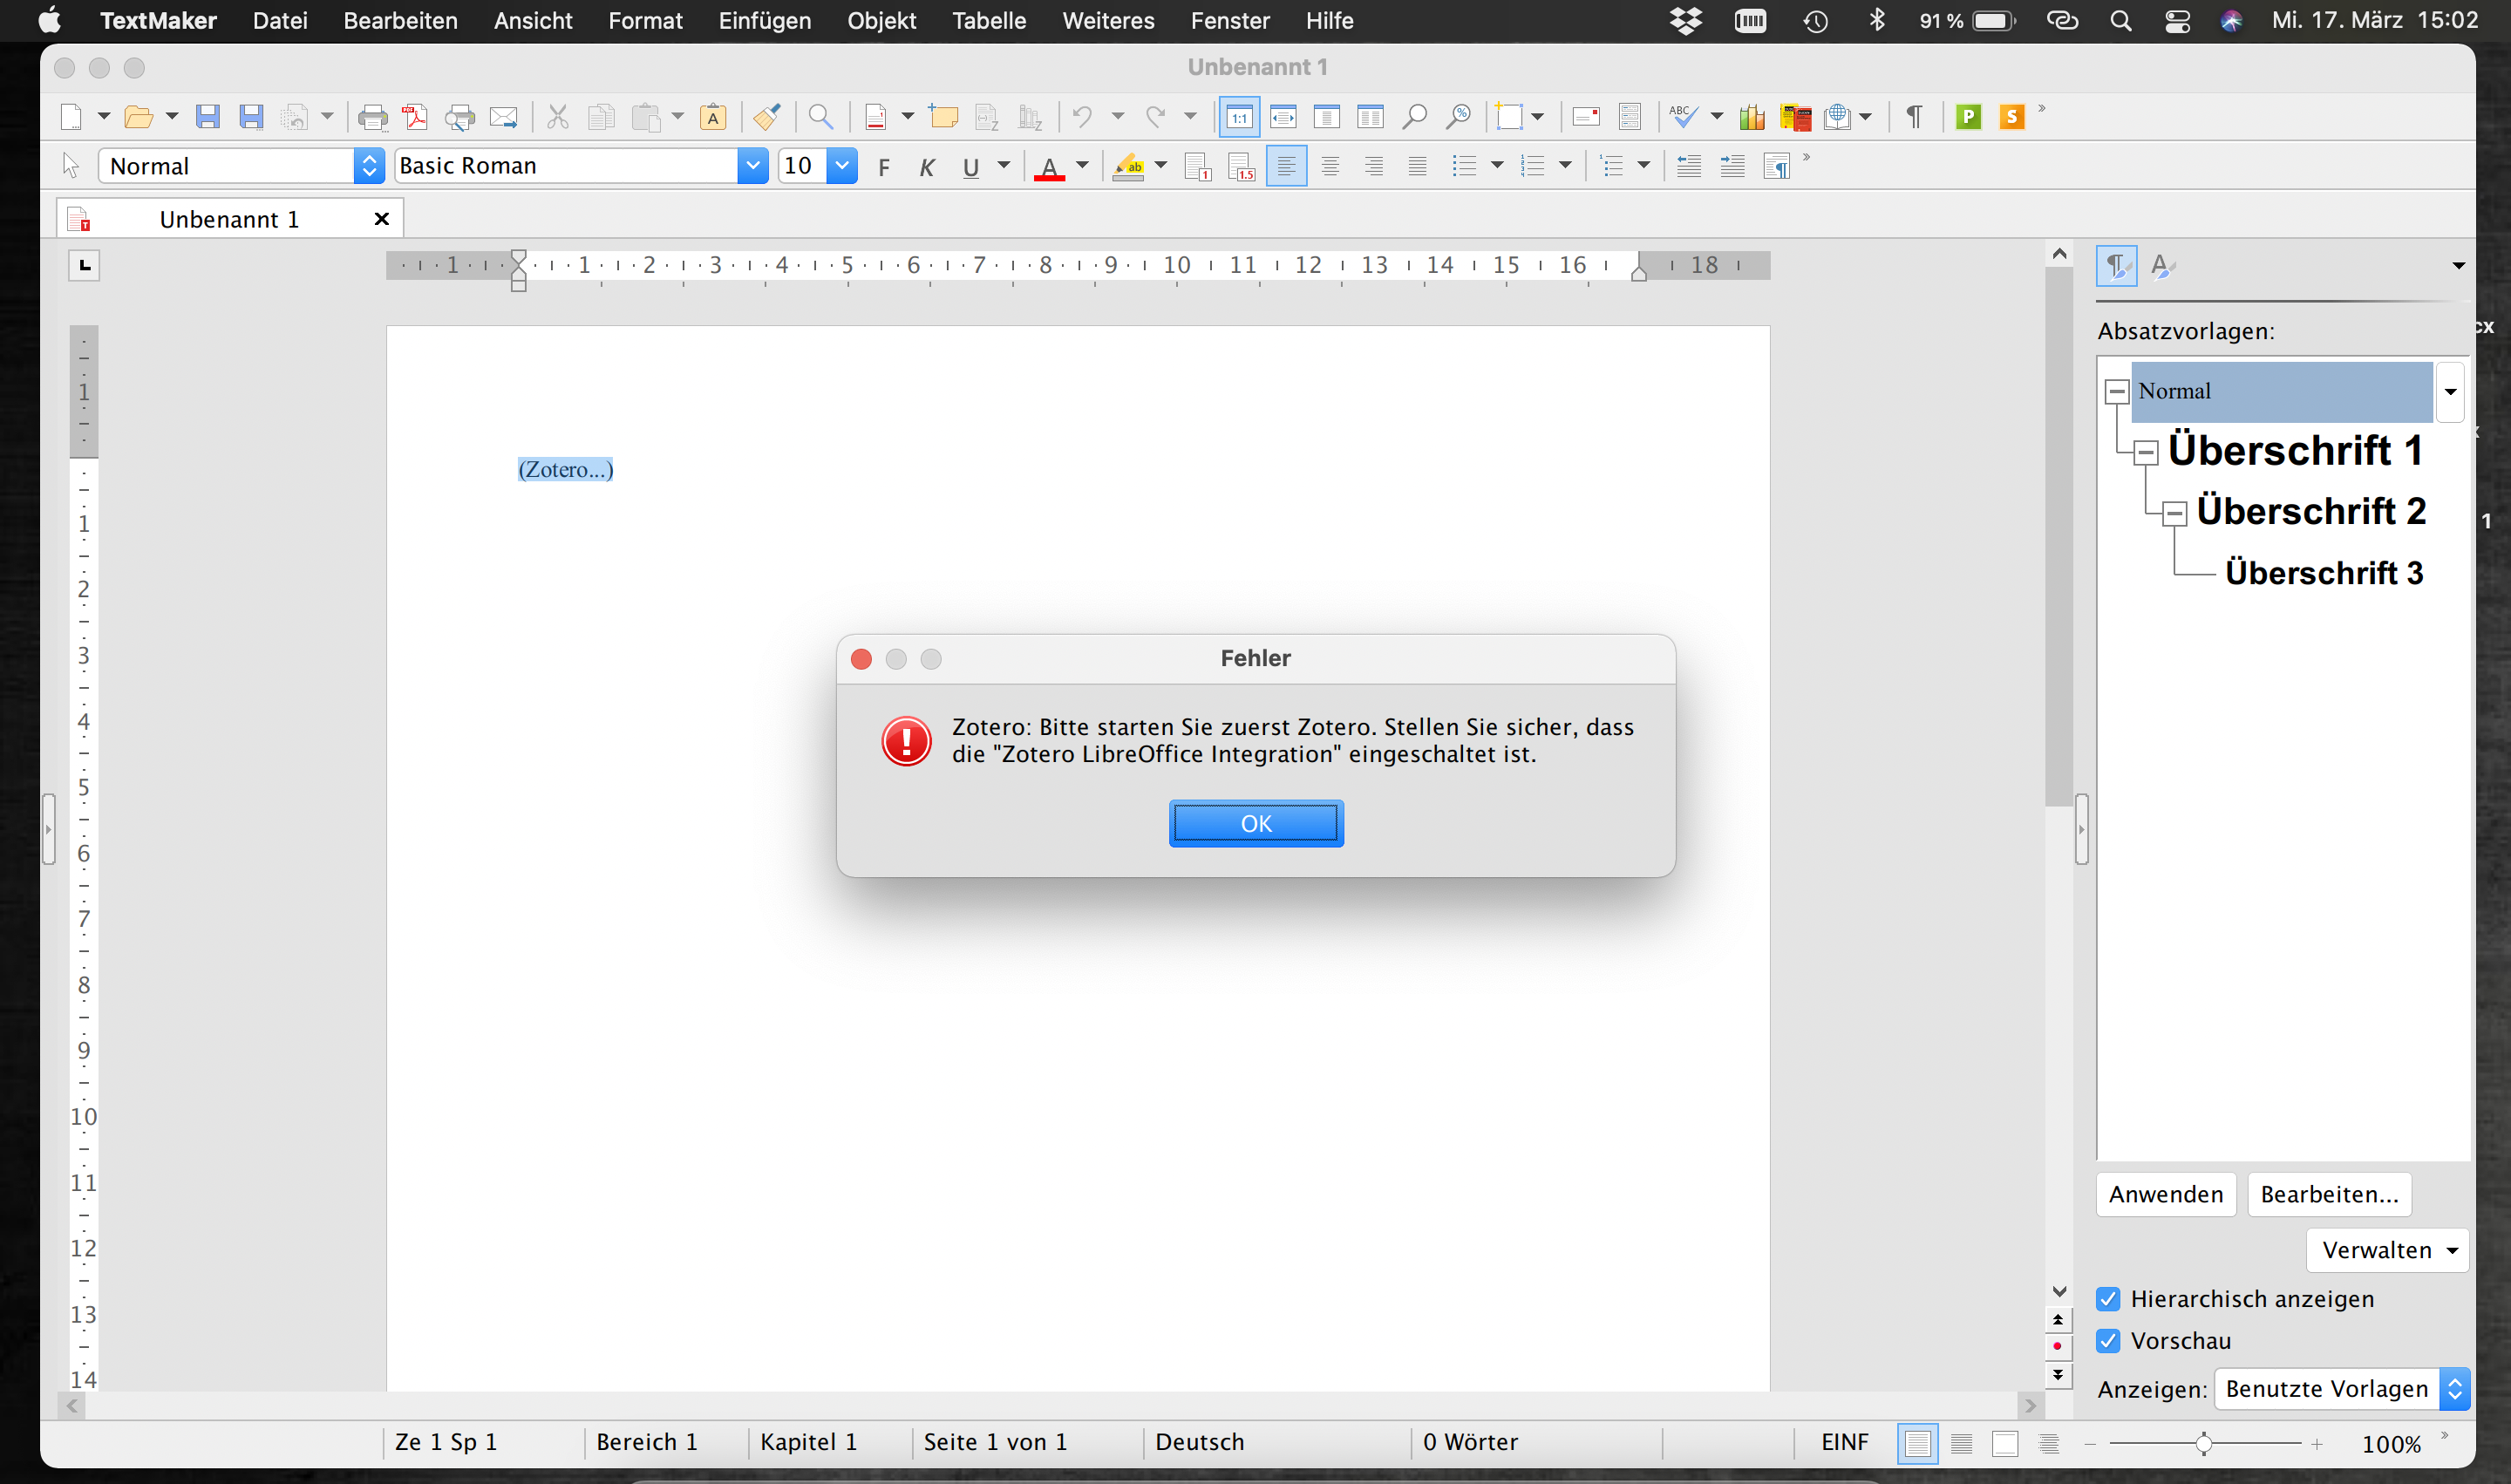Click the scissors cut icon
2511x1484 pixels.
[x=557, y=117]
